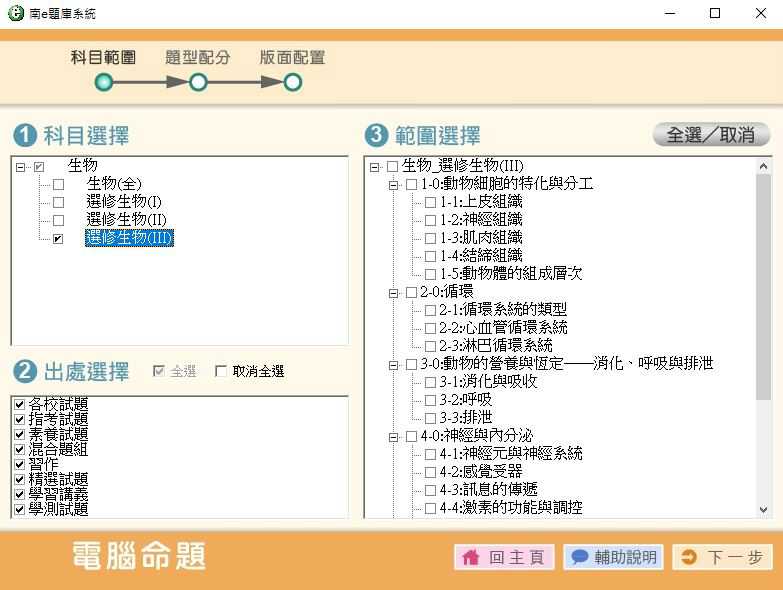Check section 1-3:肌肉組織

tap(430, 239)
